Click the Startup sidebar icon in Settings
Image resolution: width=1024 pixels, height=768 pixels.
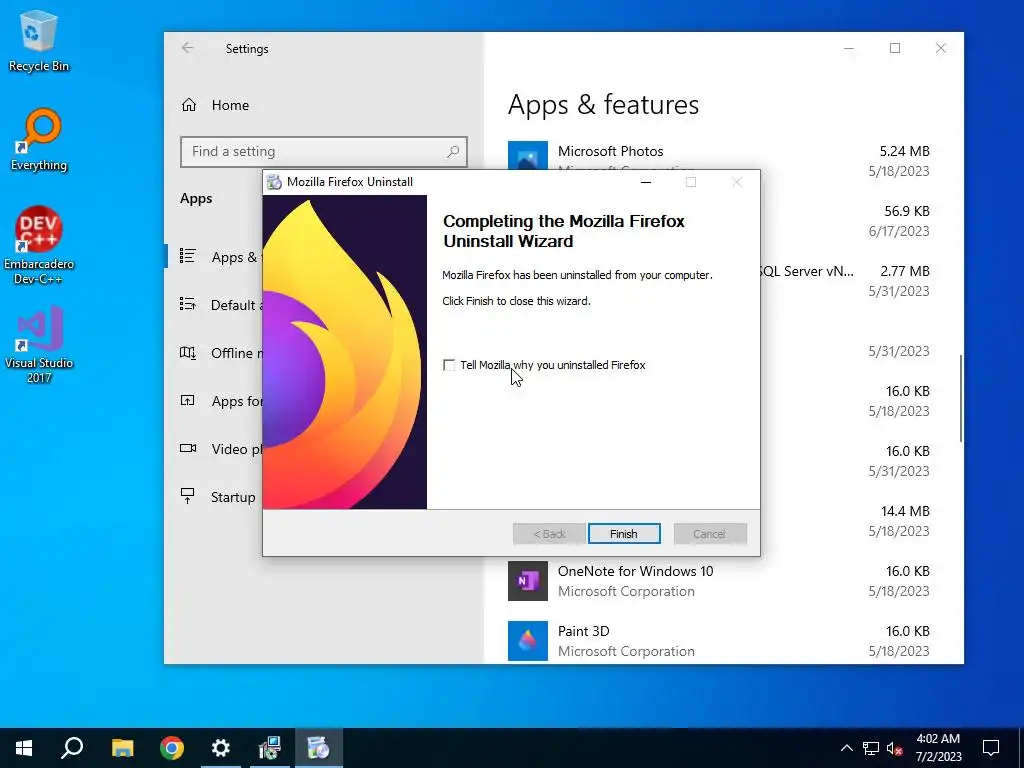click(188, 496)
